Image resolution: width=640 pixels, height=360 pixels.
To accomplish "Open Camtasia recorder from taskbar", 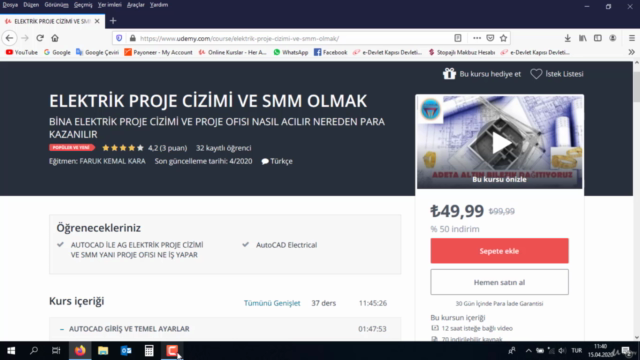I will [x=172, y=351].
